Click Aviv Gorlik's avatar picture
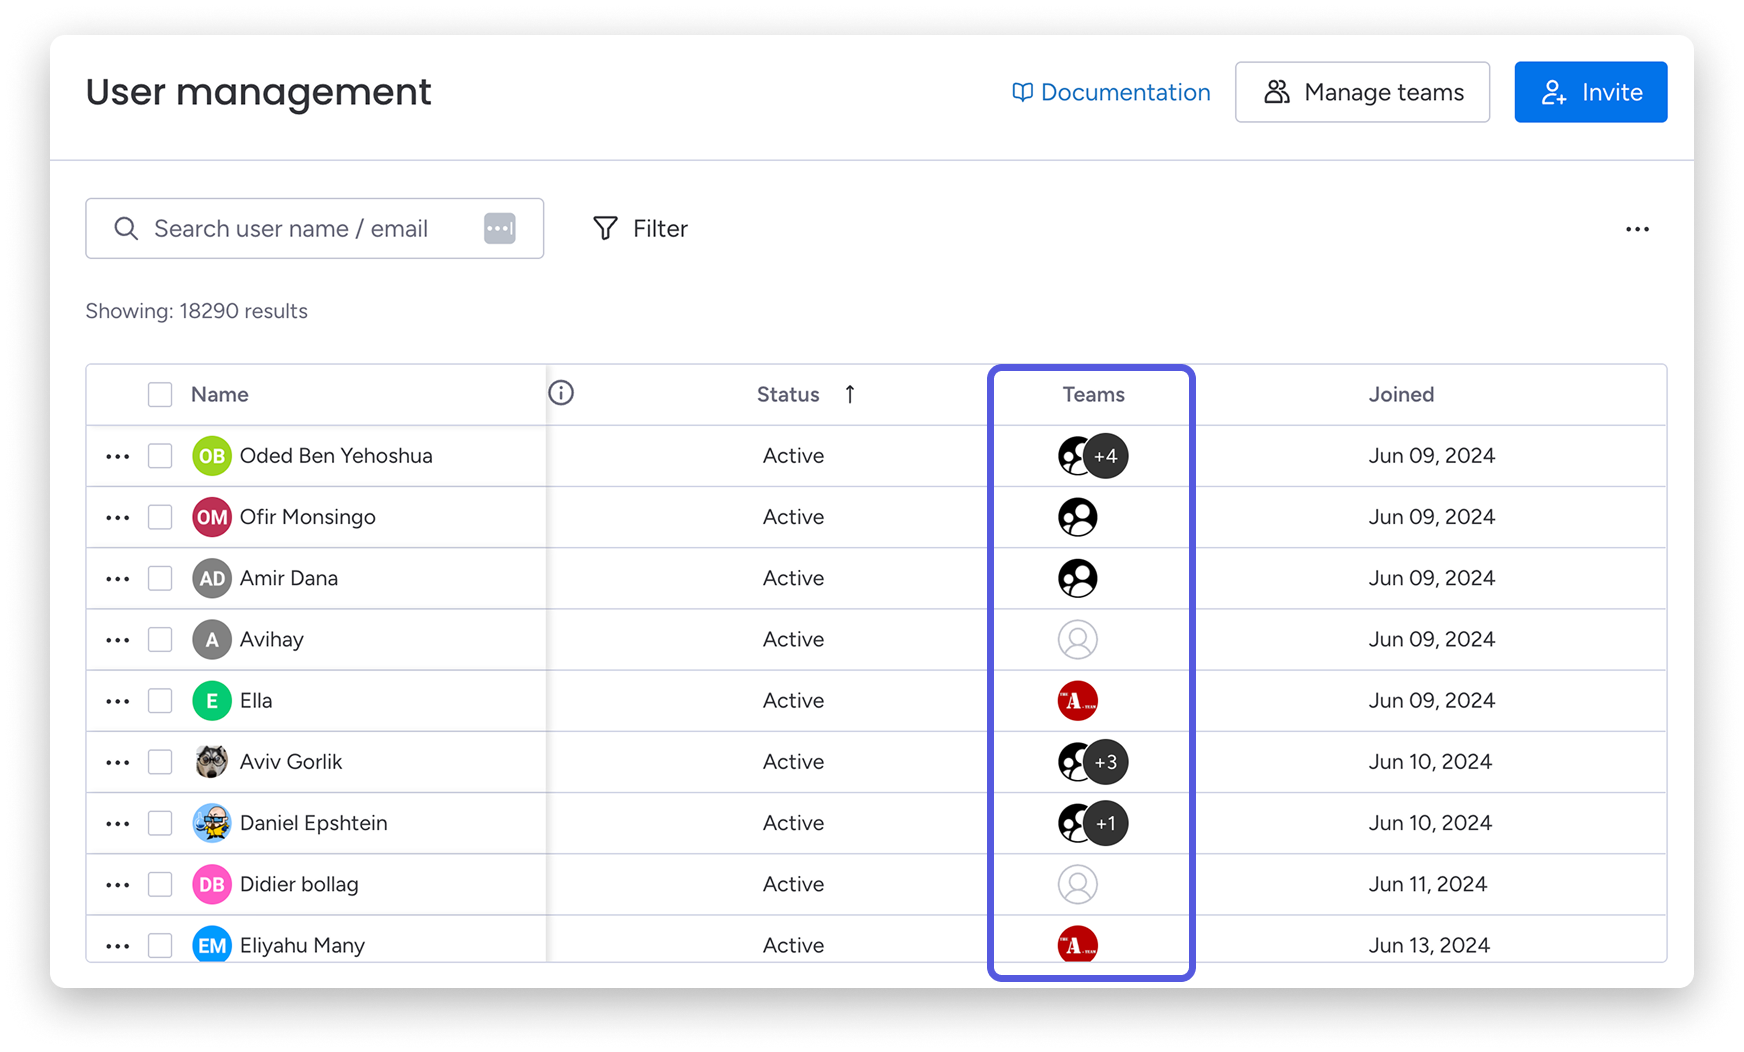The width and height of the screenshot is (1744, 1052). tap(212, 762)
